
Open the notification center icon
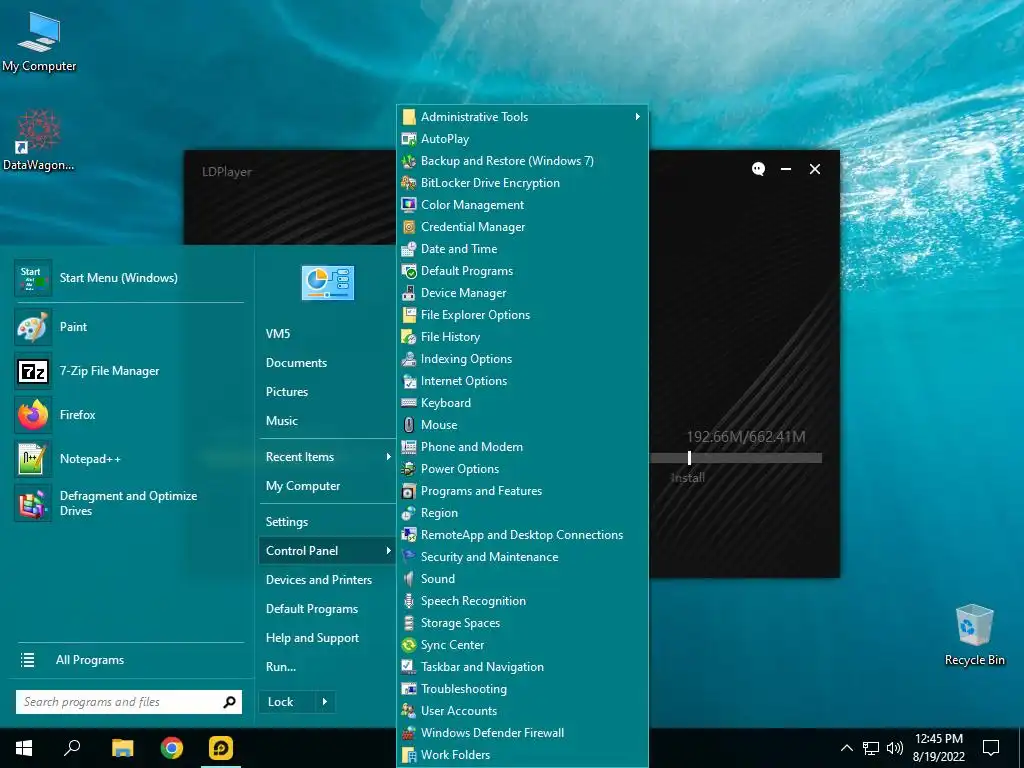click(x=991, y=748)
